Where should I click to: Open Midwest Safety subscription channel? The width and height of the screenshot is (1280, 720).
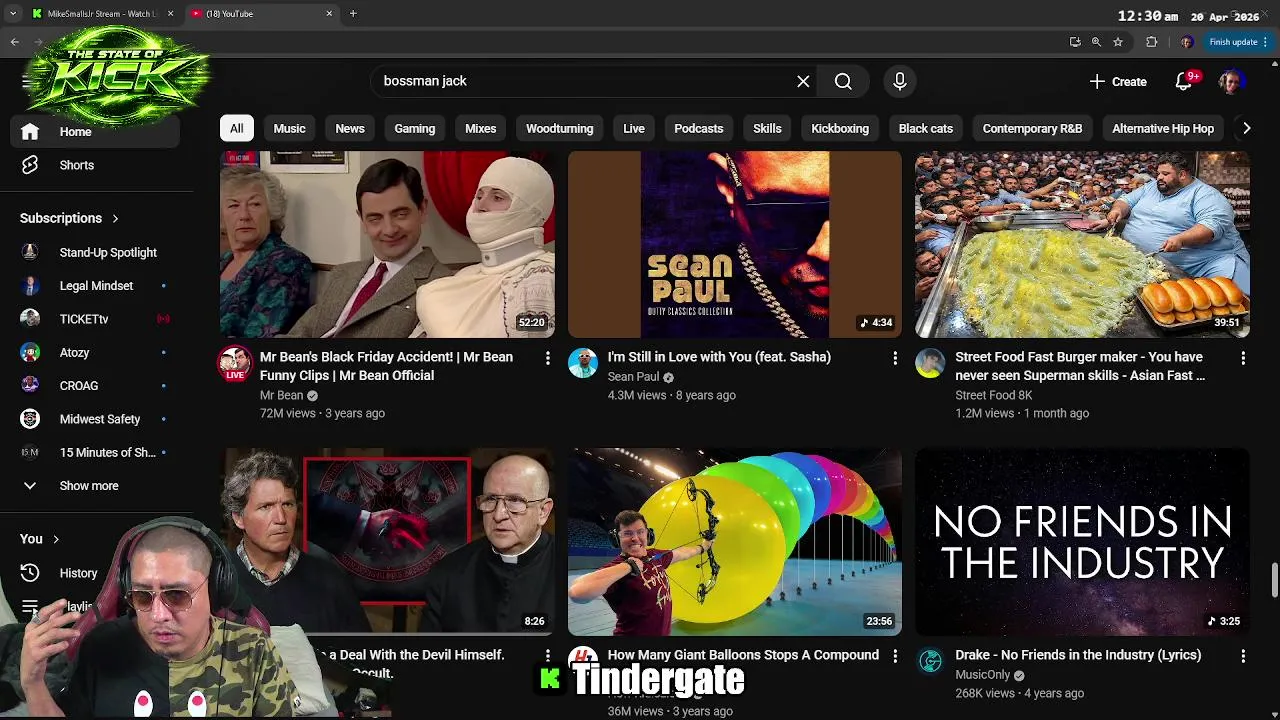[x=98, y=419]
